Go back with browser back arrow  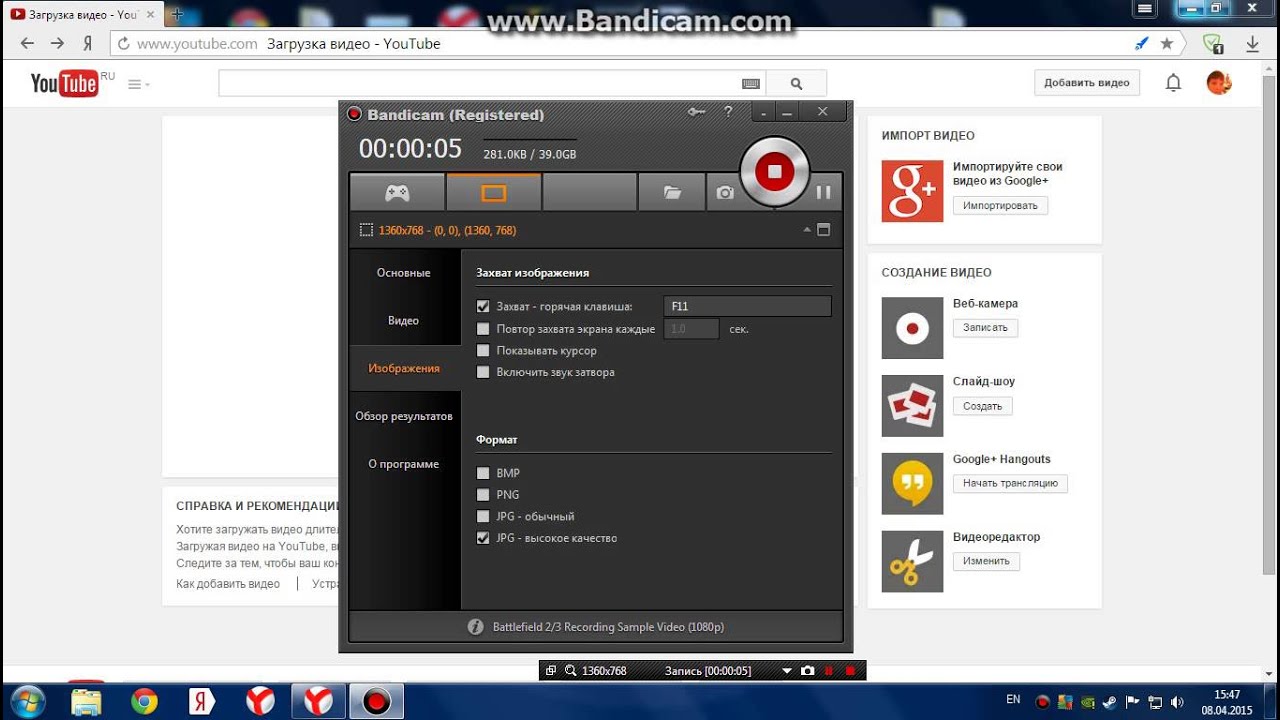[27, 44]
